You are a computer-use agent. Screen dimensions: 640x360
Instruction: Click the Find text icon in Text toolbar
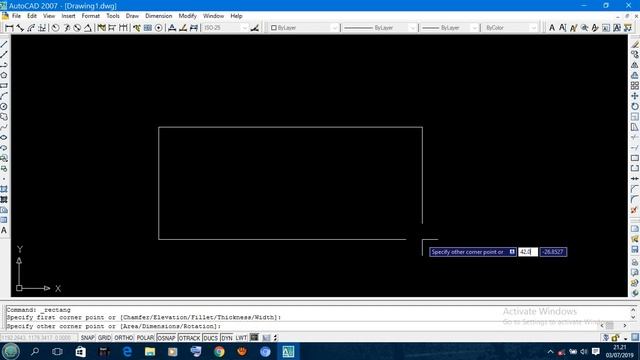584,28
